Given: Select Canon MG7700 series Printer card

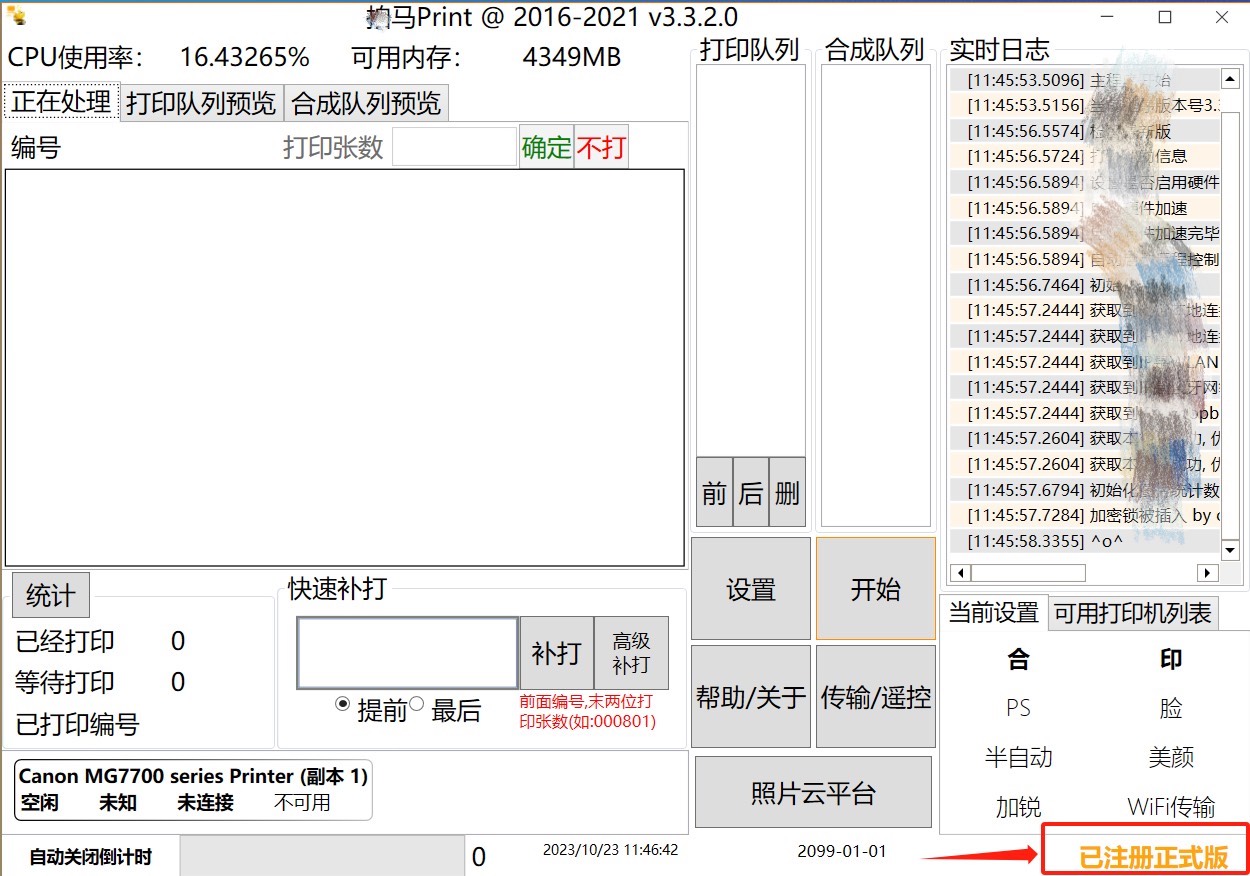Looking at the screenshot, I should coord(193,788).
